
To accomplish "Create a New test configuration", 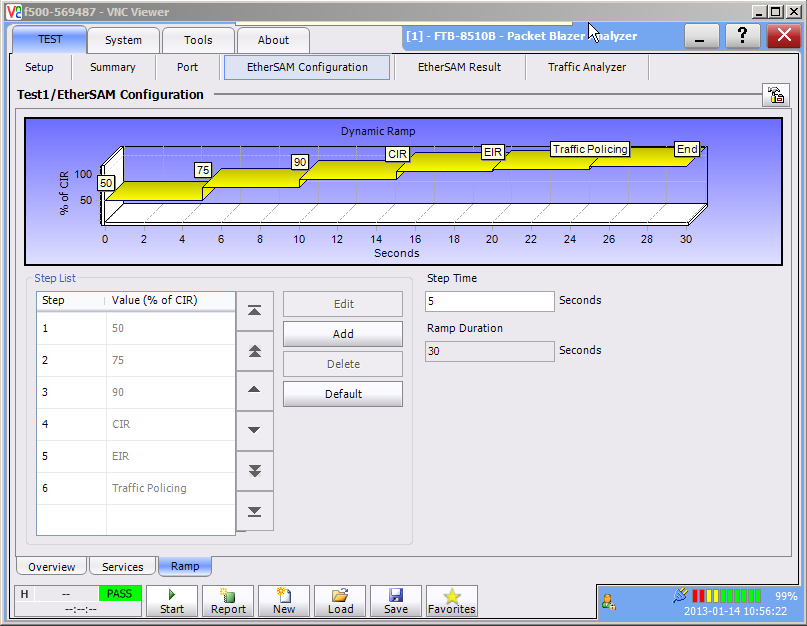I will click(284, 601).
